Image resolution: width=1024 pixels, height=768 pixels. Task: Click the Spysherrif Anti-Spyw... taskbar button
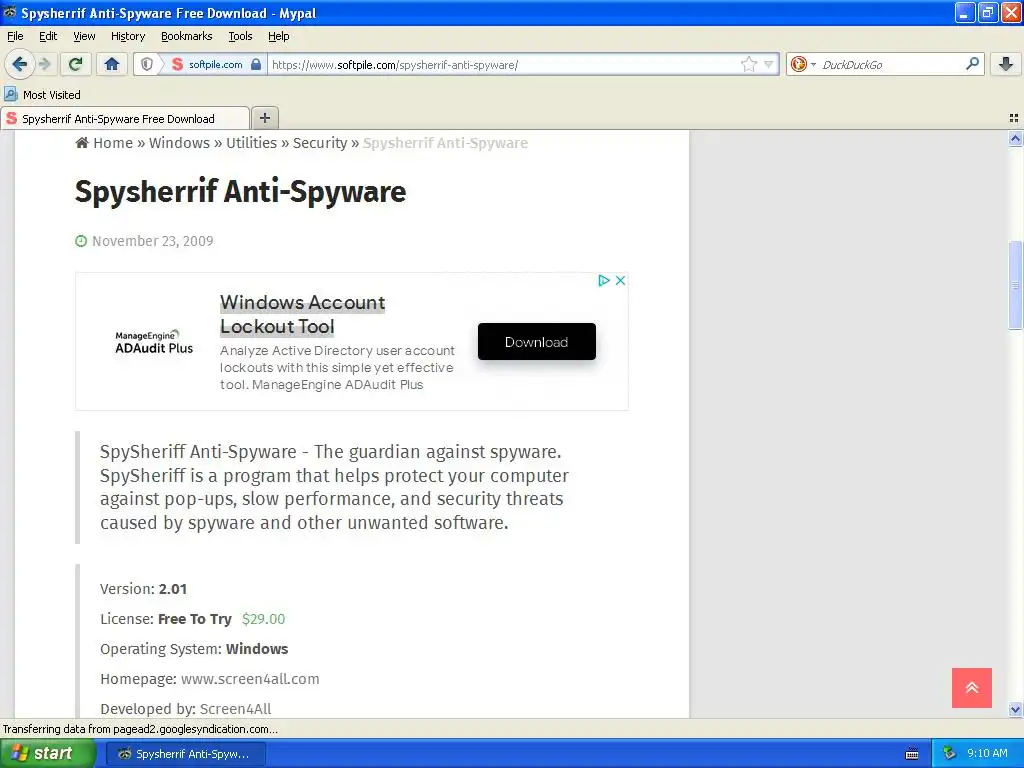(185, 754)
